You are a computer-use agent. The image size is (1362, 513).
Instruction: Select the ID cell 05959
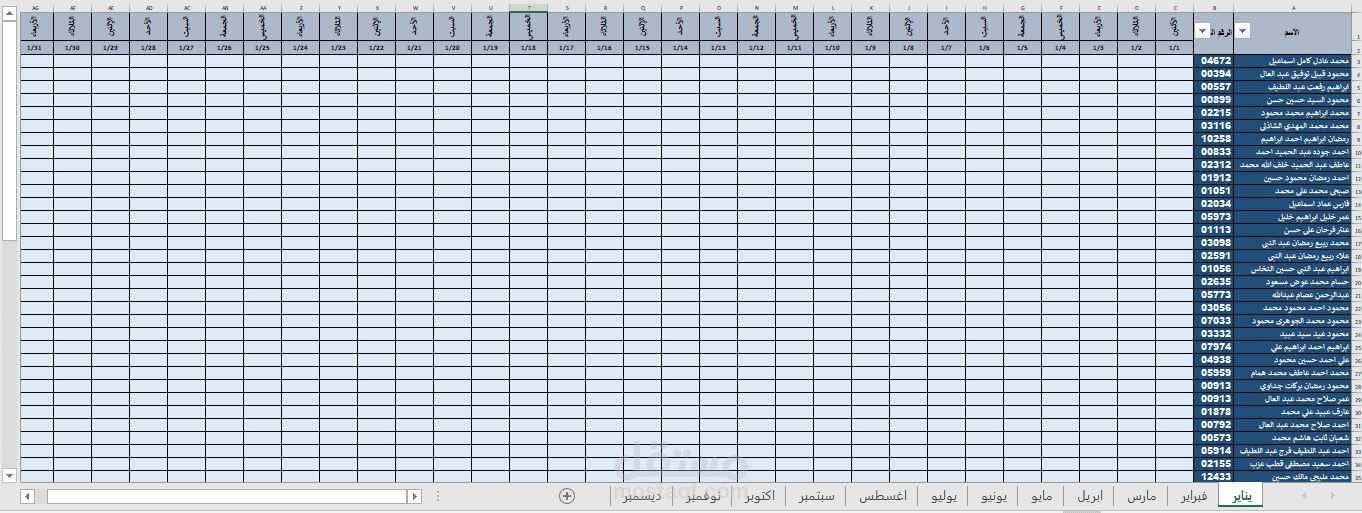point(1214,373)
